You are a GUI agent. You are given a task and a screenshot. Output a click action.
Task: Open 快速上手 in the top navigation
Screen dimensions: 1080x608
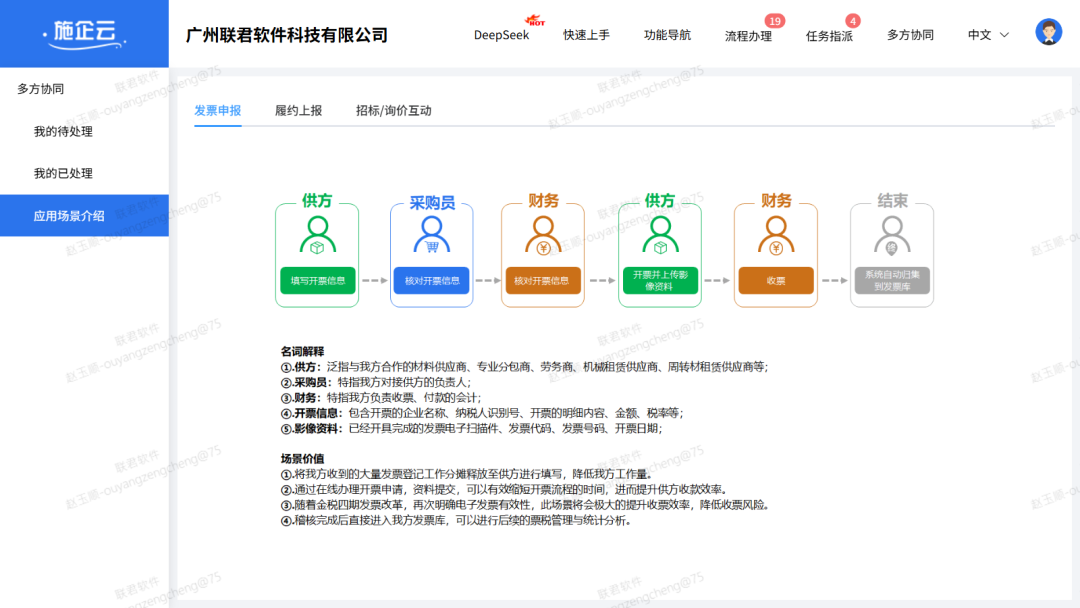point(586,35)
